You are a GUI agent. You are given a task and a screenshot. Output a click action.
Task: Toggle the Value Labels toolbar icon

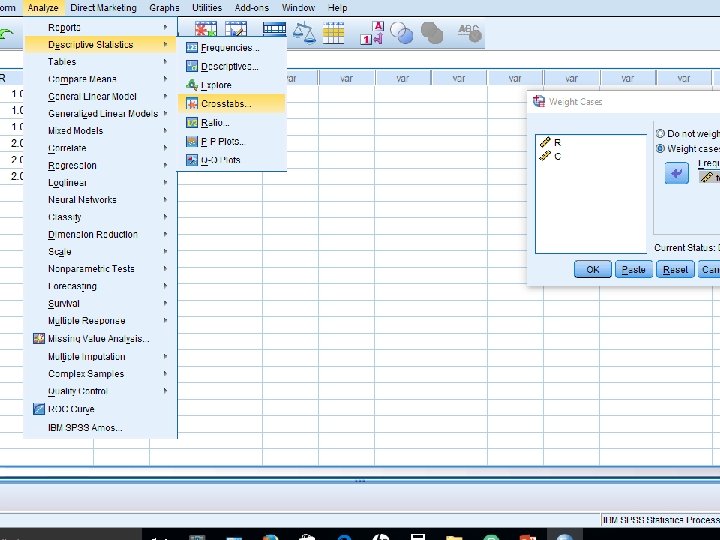[372, 33]
